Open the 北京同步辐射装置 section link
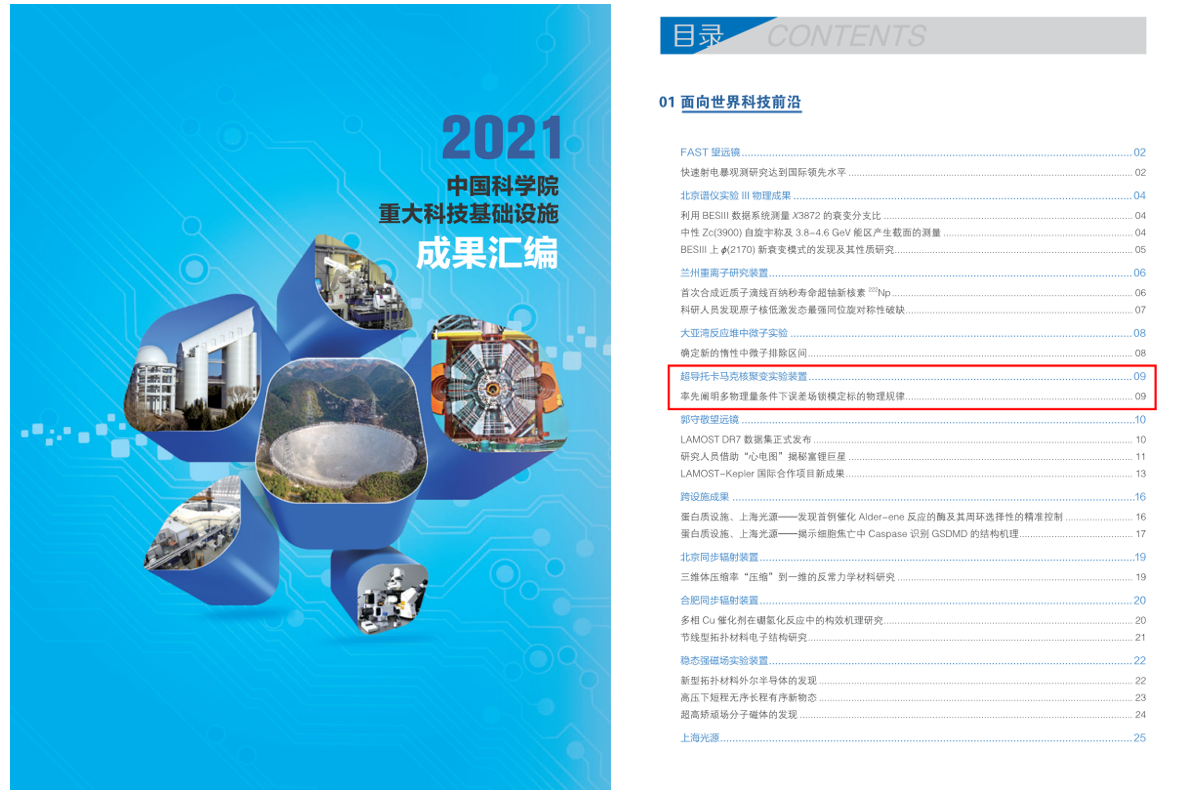Image resolution: width=1195 pixels, height=793 pixels. tap(719, 557)
